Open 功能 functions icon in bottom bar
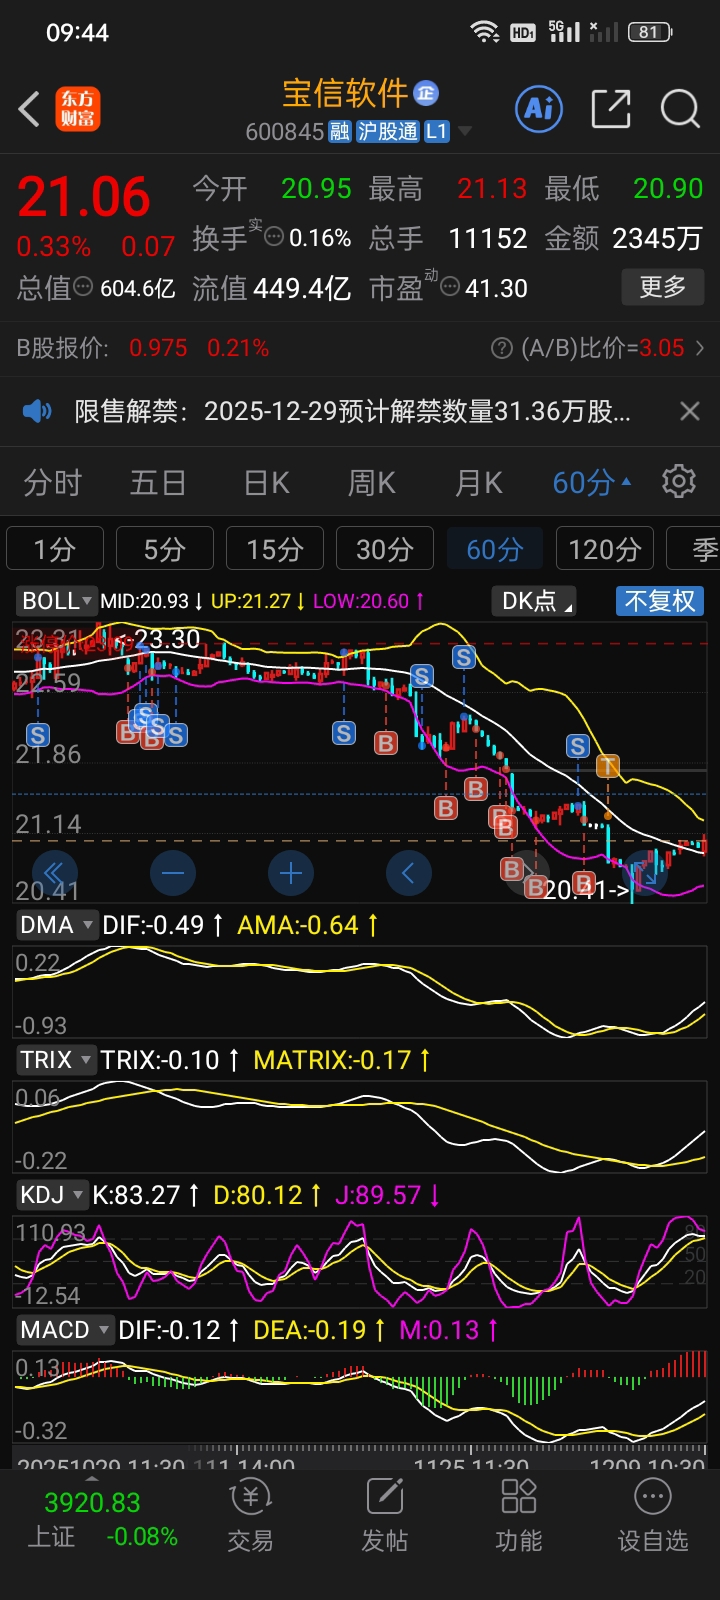The width and height of the screenshot is (720, 1600). (519, 1517)
